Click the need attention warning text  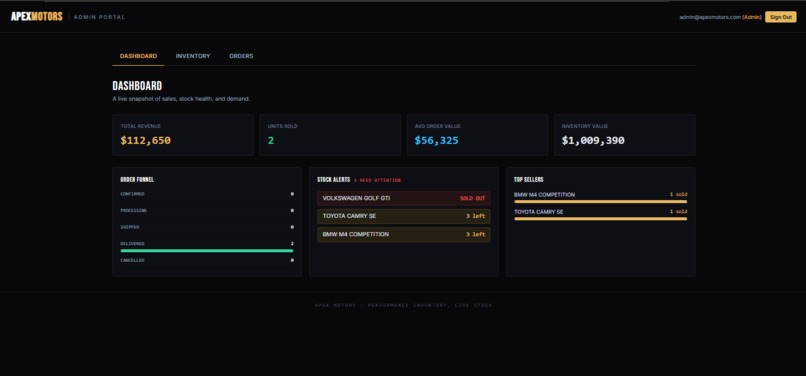point(377,180)
